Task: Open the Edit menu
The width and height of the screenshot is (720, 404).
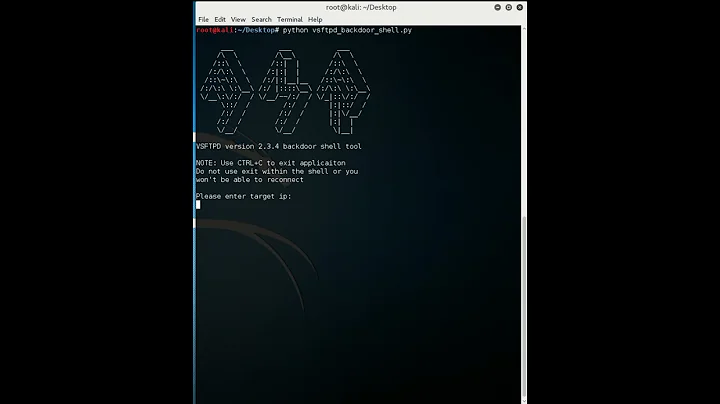Action: point(219,19)
